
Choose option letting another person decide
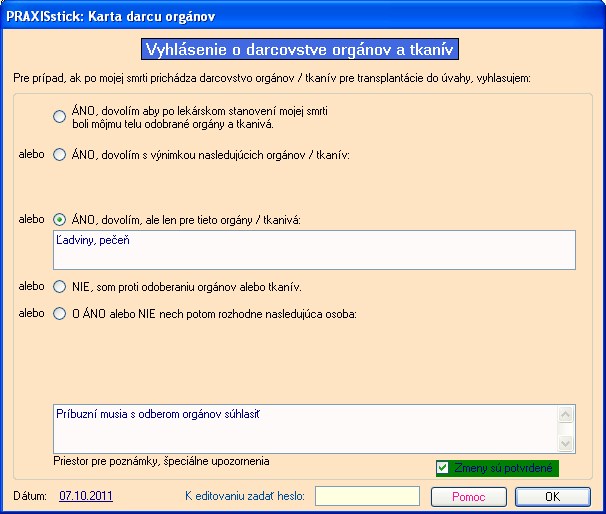click(x=60, y=313)
